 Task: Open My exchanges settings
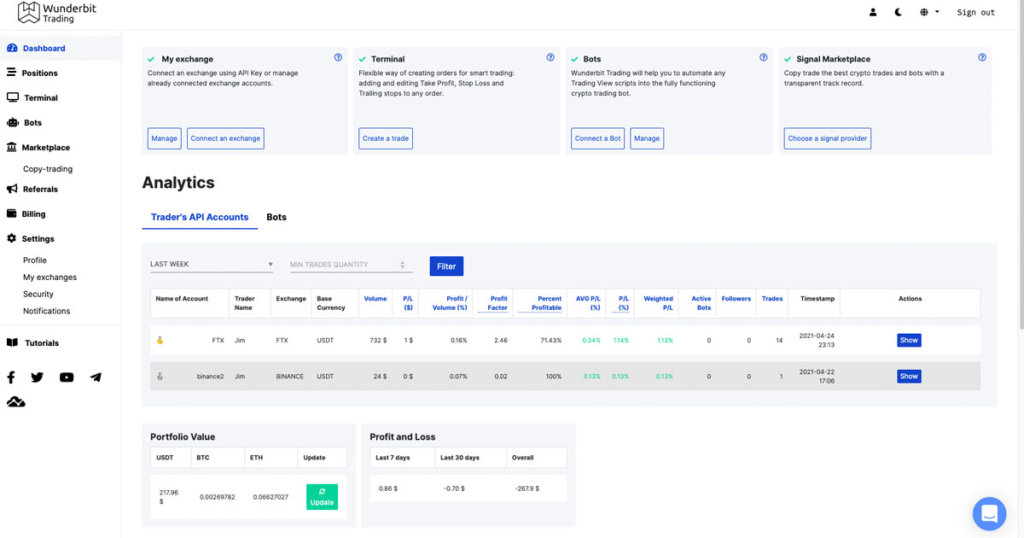point(50,277)
